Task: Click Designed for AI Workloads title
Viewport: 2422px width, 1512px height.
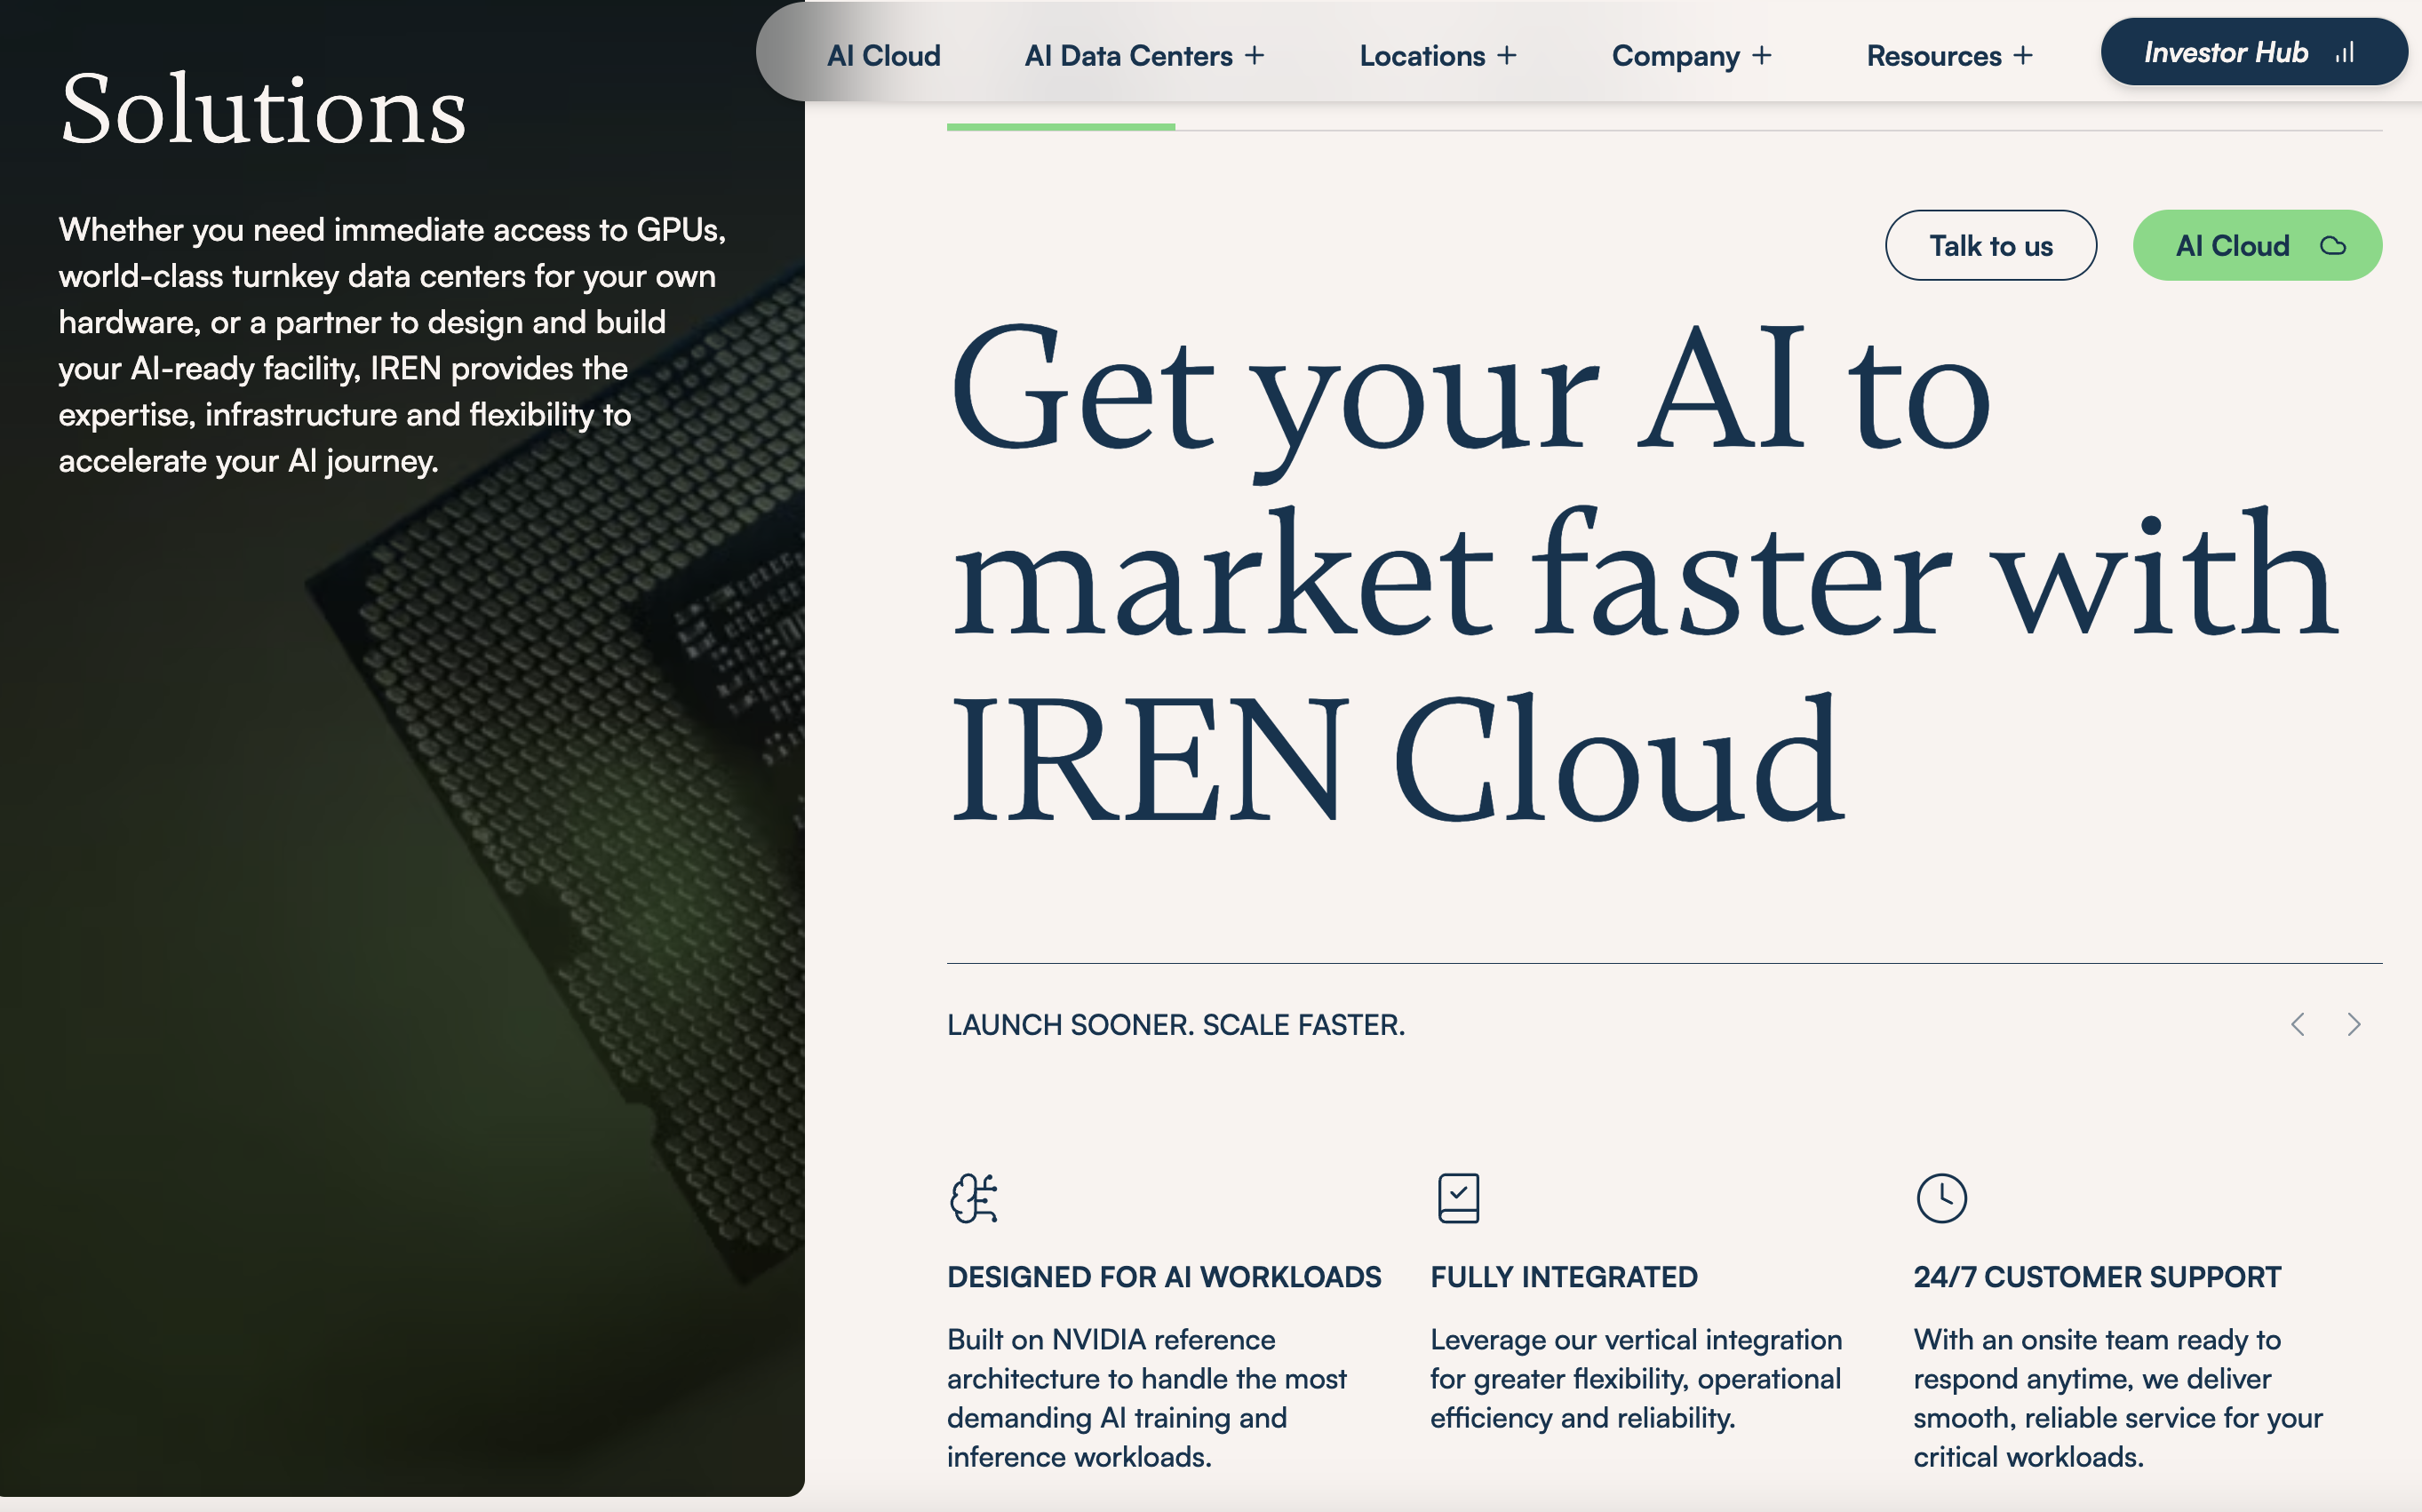Action: [1164, 1277]
